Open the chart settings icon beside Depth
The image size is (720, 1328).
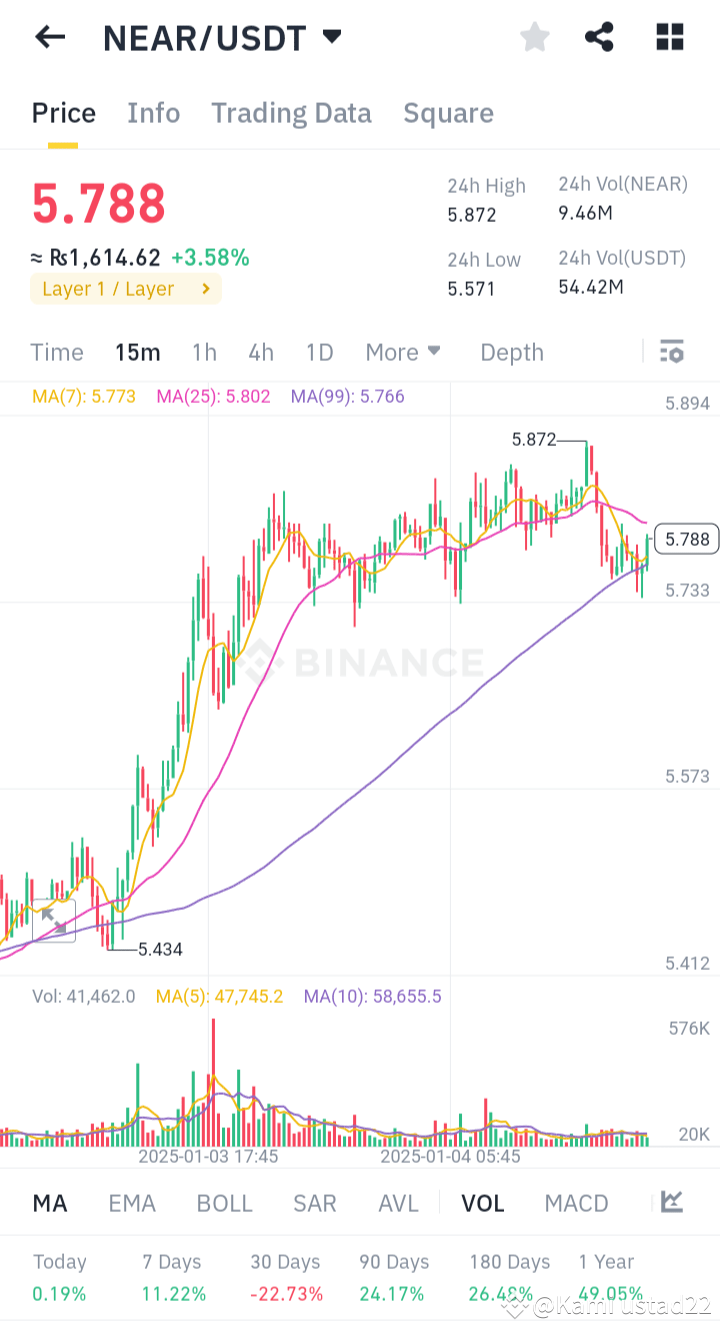(671, 351)
